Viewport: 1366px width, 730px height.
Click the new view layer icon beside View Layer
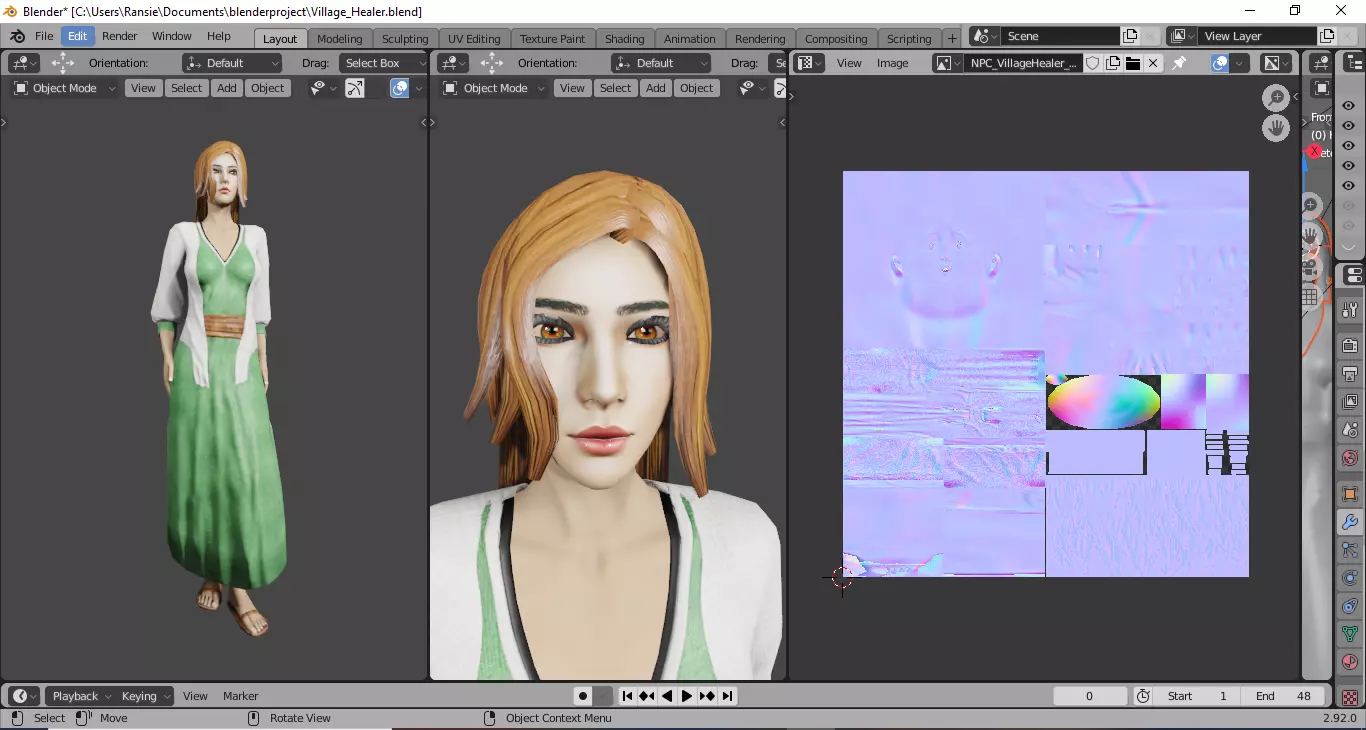tap(1327, 36)
